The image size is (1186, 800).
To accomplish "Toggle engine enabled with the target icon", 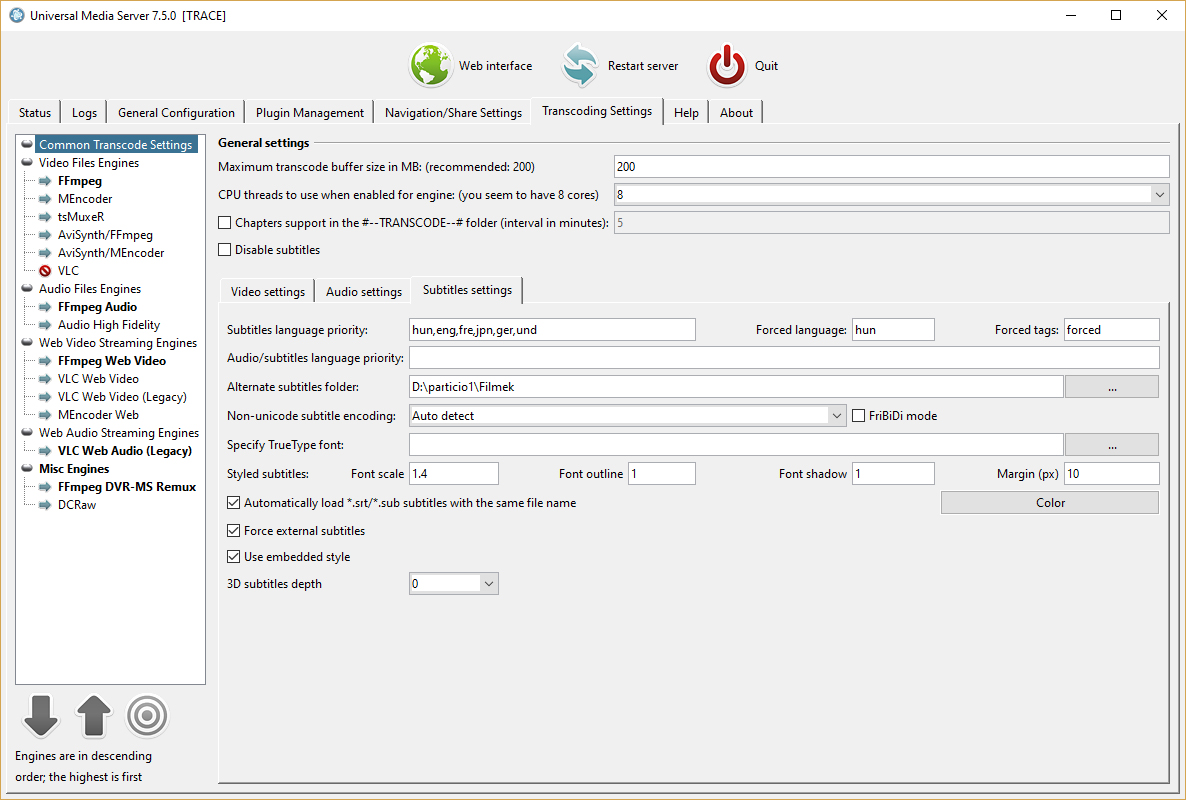I will click(147, 716).
